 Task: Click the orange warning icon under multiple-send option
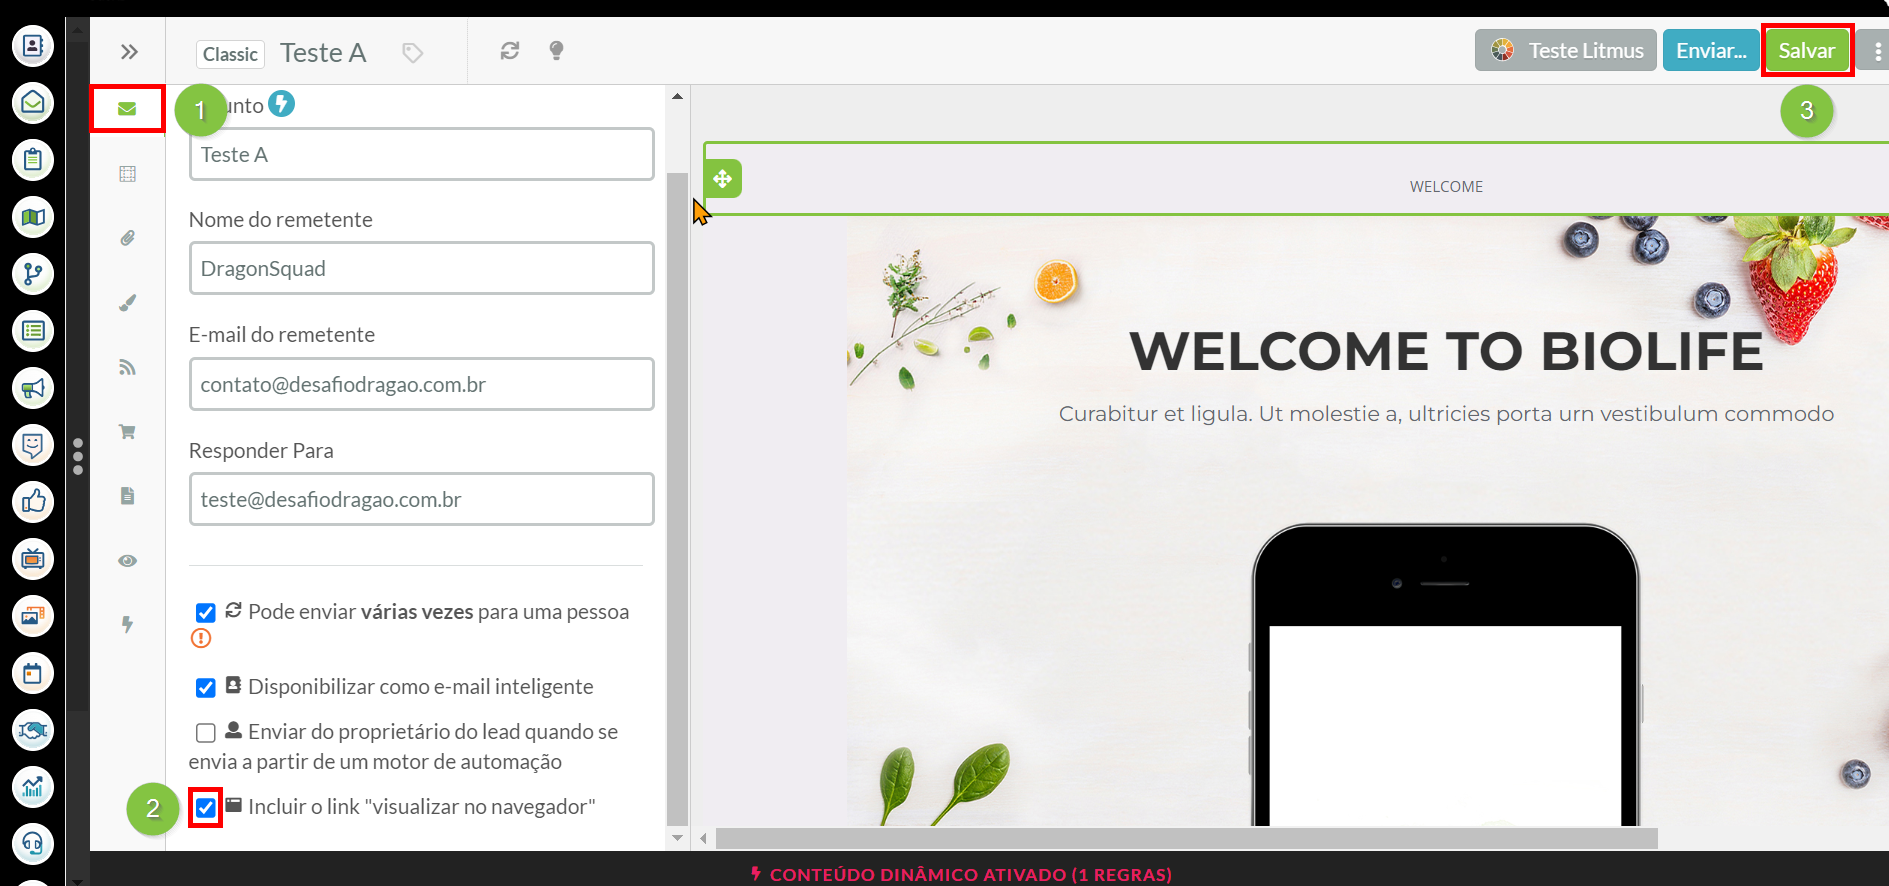click(201, 638)
